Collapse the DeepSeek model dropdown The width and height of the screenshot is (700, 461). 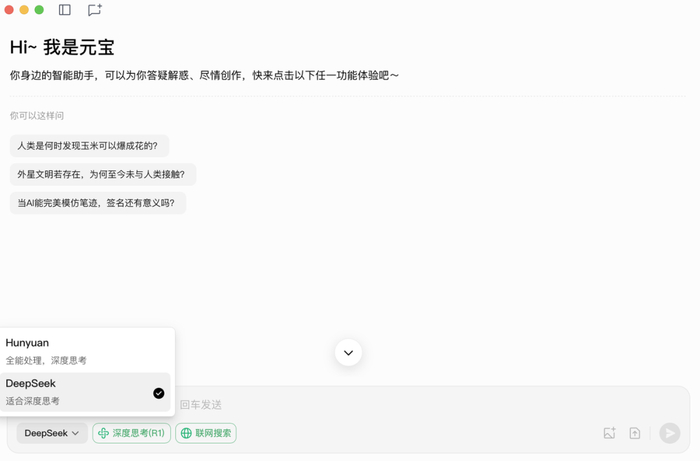(x=52, y=433)
